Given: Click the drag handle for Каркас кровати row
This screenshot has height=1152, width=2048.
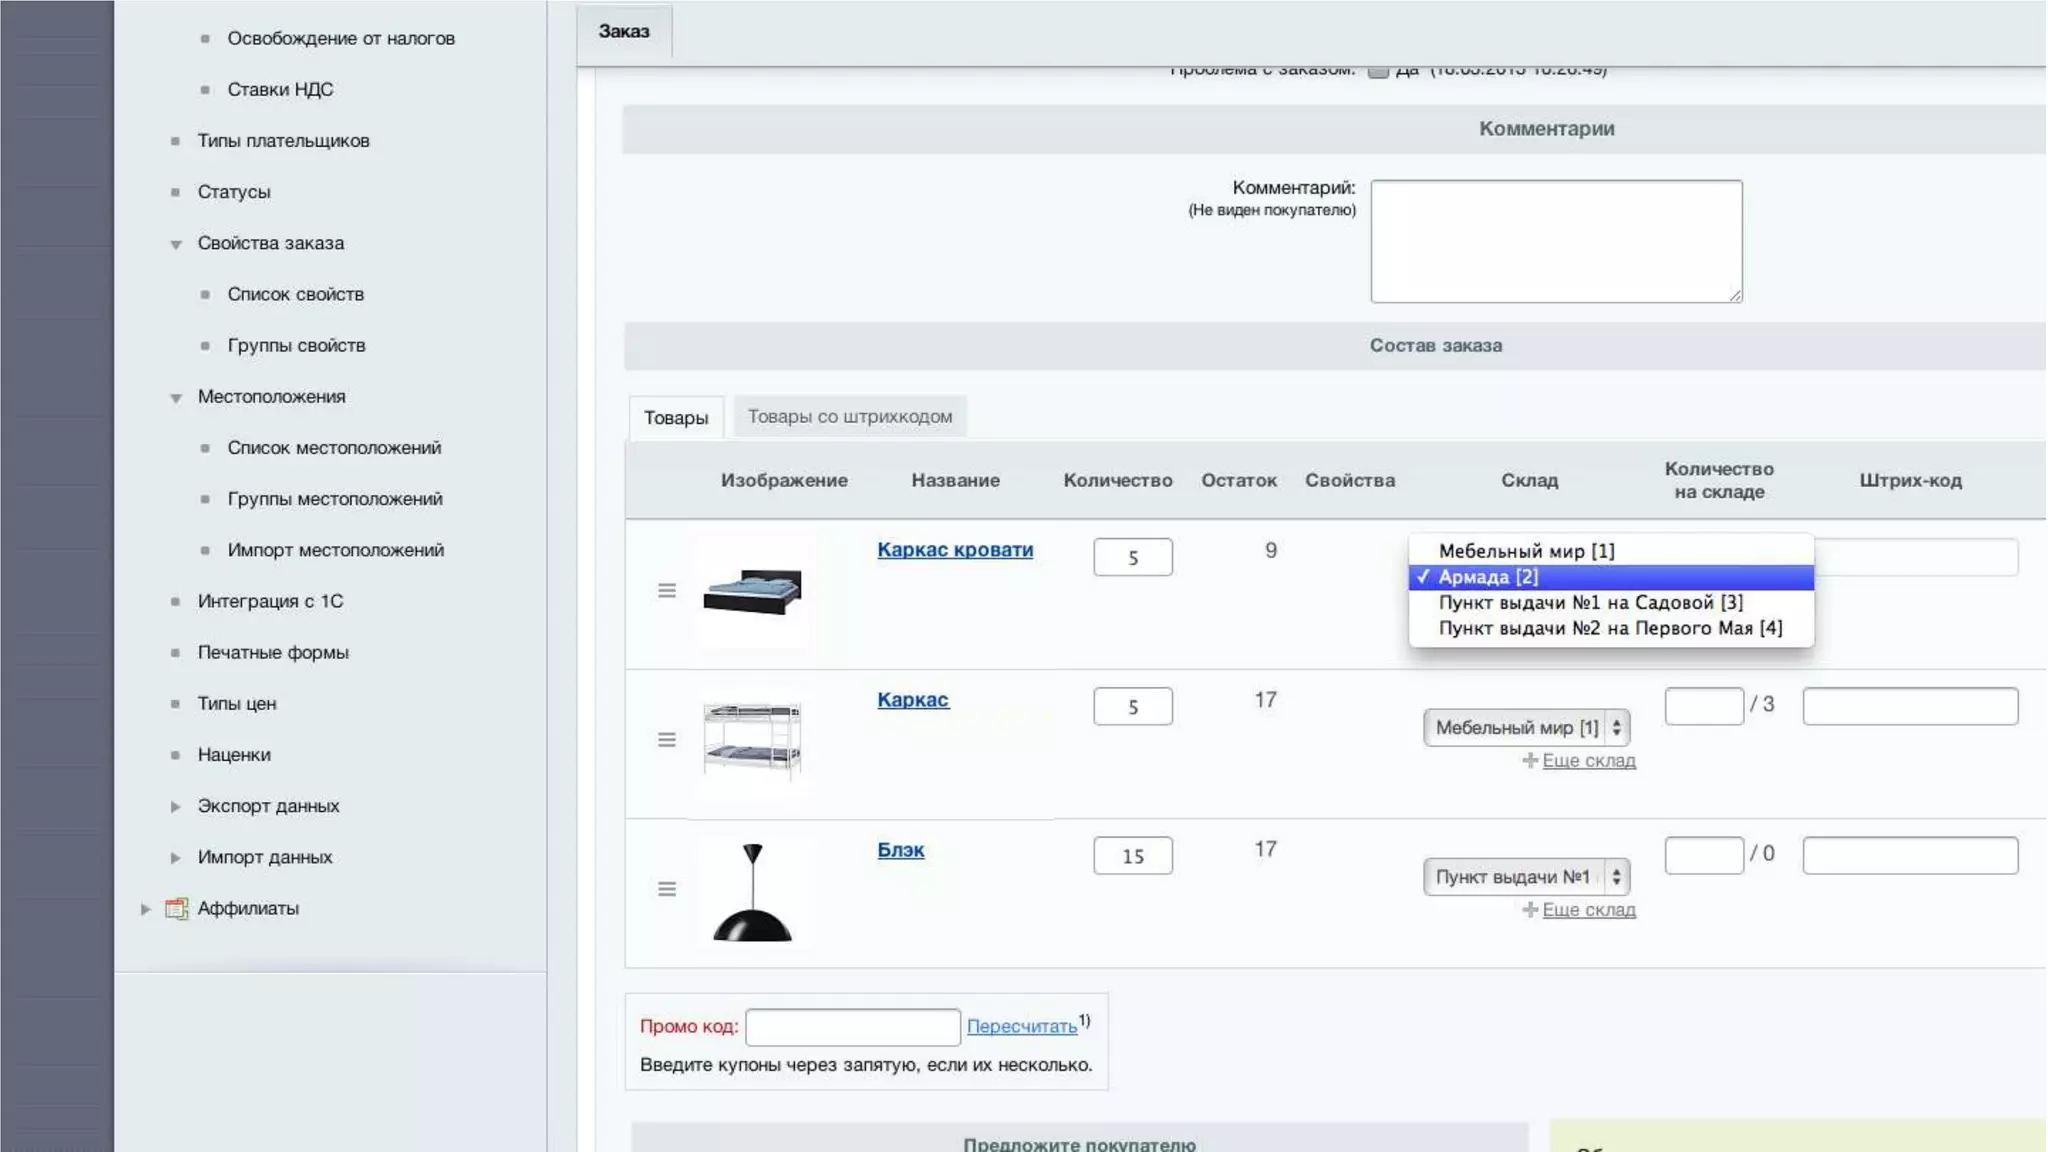Looking at the screenshot, I should (667, 591).
